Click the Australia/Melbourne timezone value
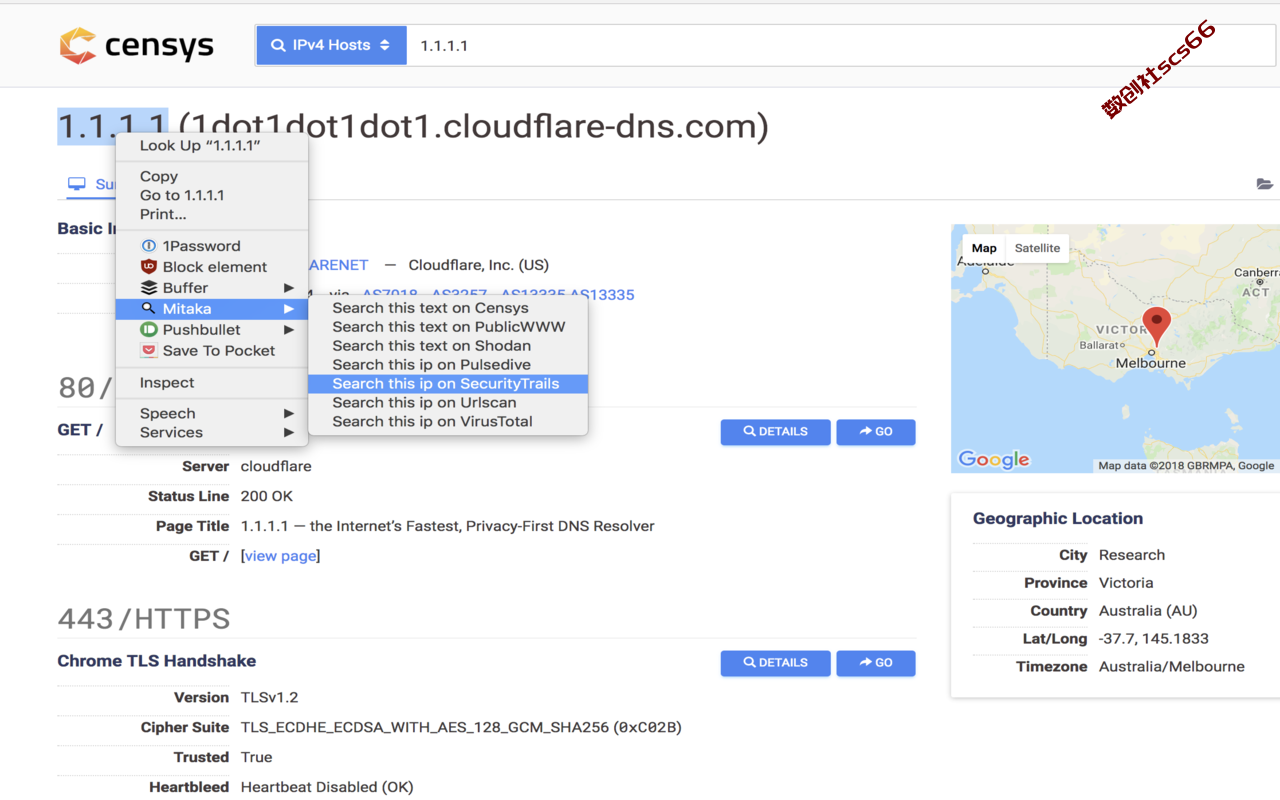Image resolution: width=1280 pixels, height=800 pixels. click(x=1172, y=667)
